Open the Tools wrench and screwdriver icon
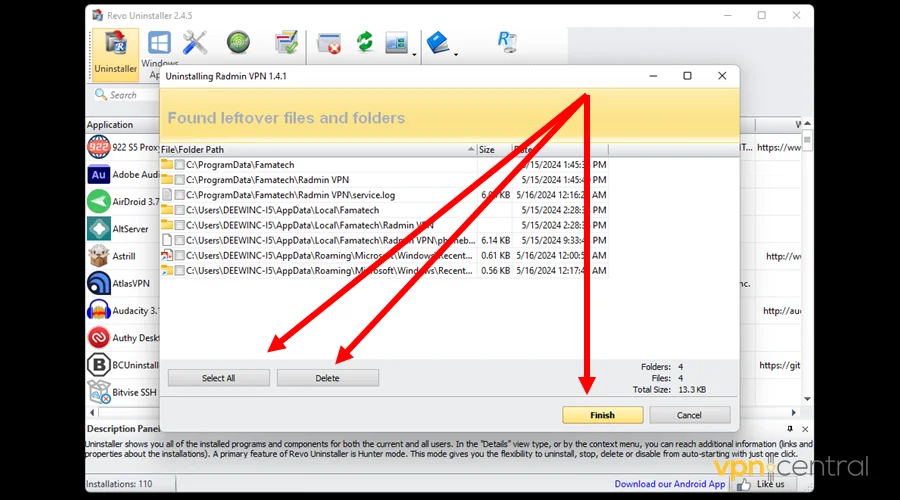The image size is (900, 500). (195, 43)
